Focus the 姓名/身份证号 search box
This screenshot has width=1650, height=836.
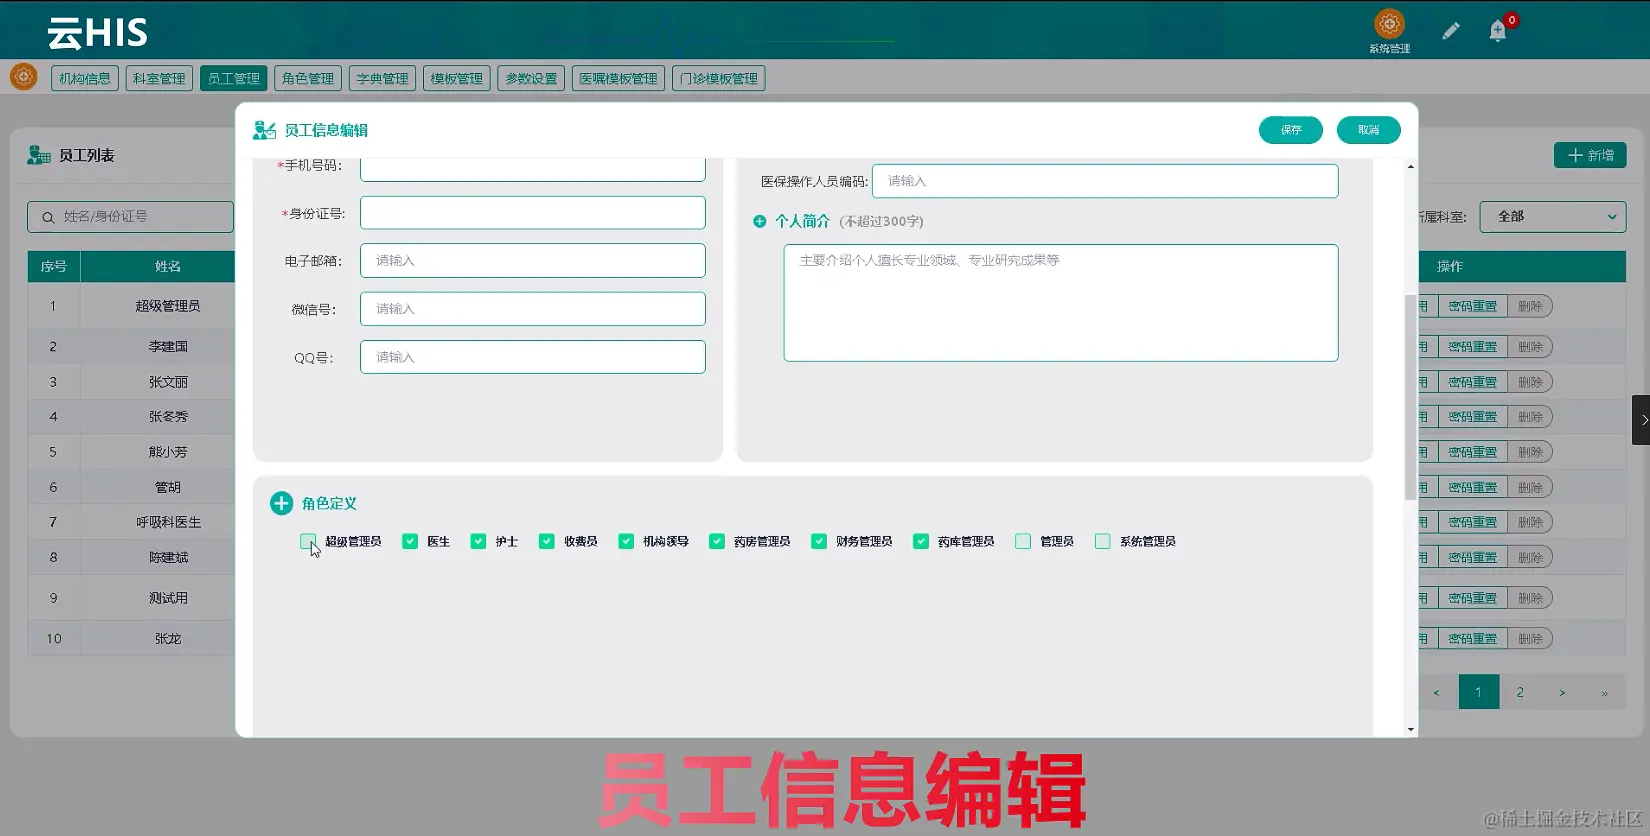[x=131, y=217]
